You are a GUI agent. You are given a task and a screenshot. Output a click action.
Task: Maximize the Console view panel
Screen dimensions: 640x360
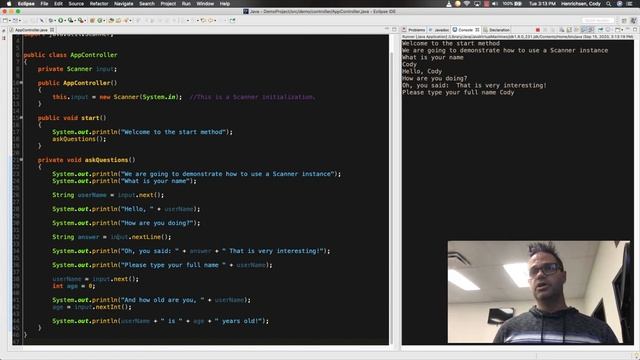tap(635, 29)
